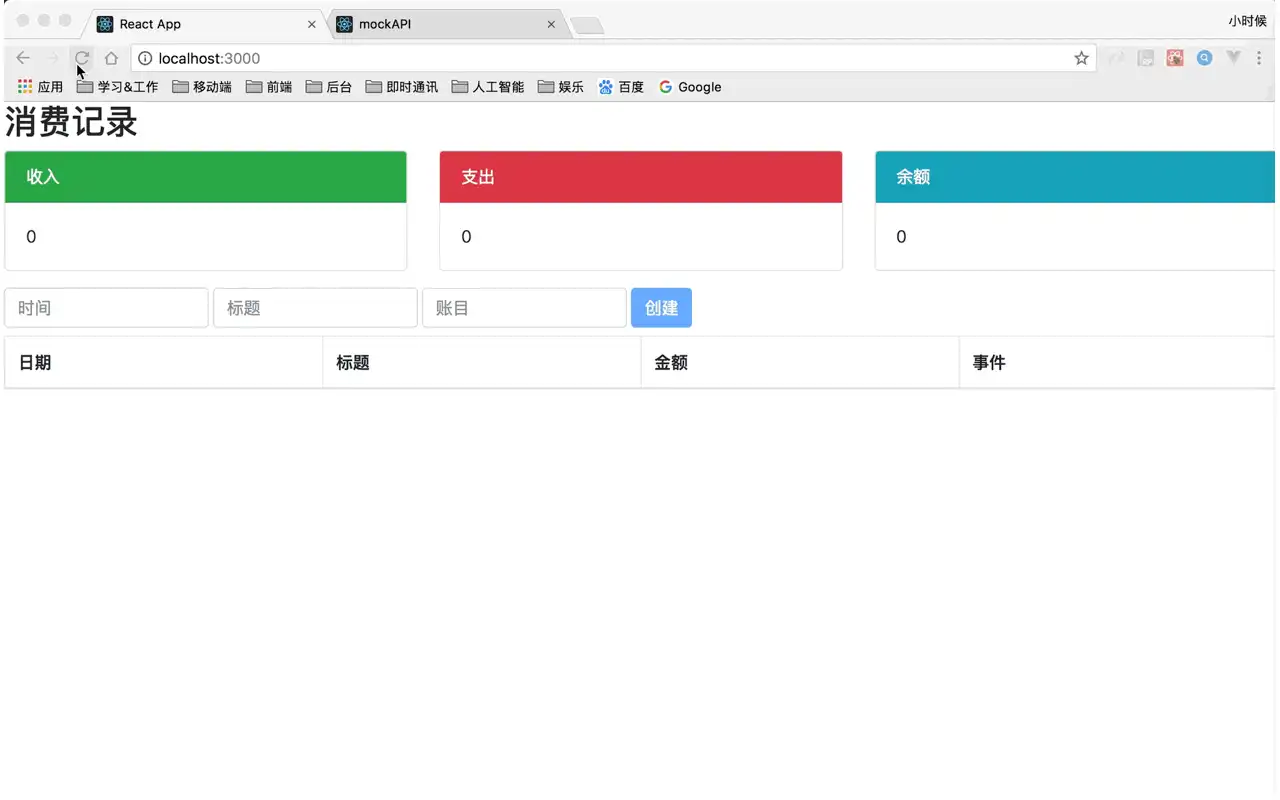Expand the 人工智能 bookmark folder
The height and width of the screenshot is (800, 1280).
488,87
